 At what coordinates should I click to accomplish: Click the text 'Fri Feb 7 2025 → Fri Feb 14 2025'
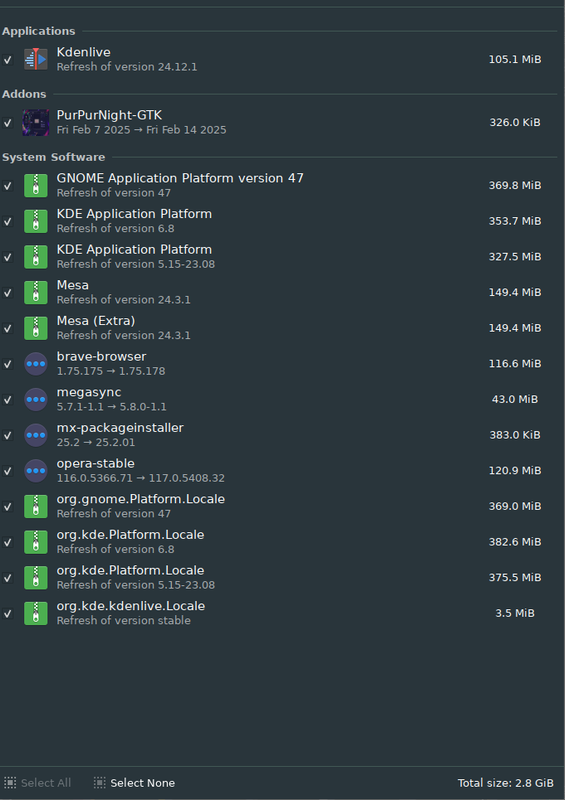(141, 130)
